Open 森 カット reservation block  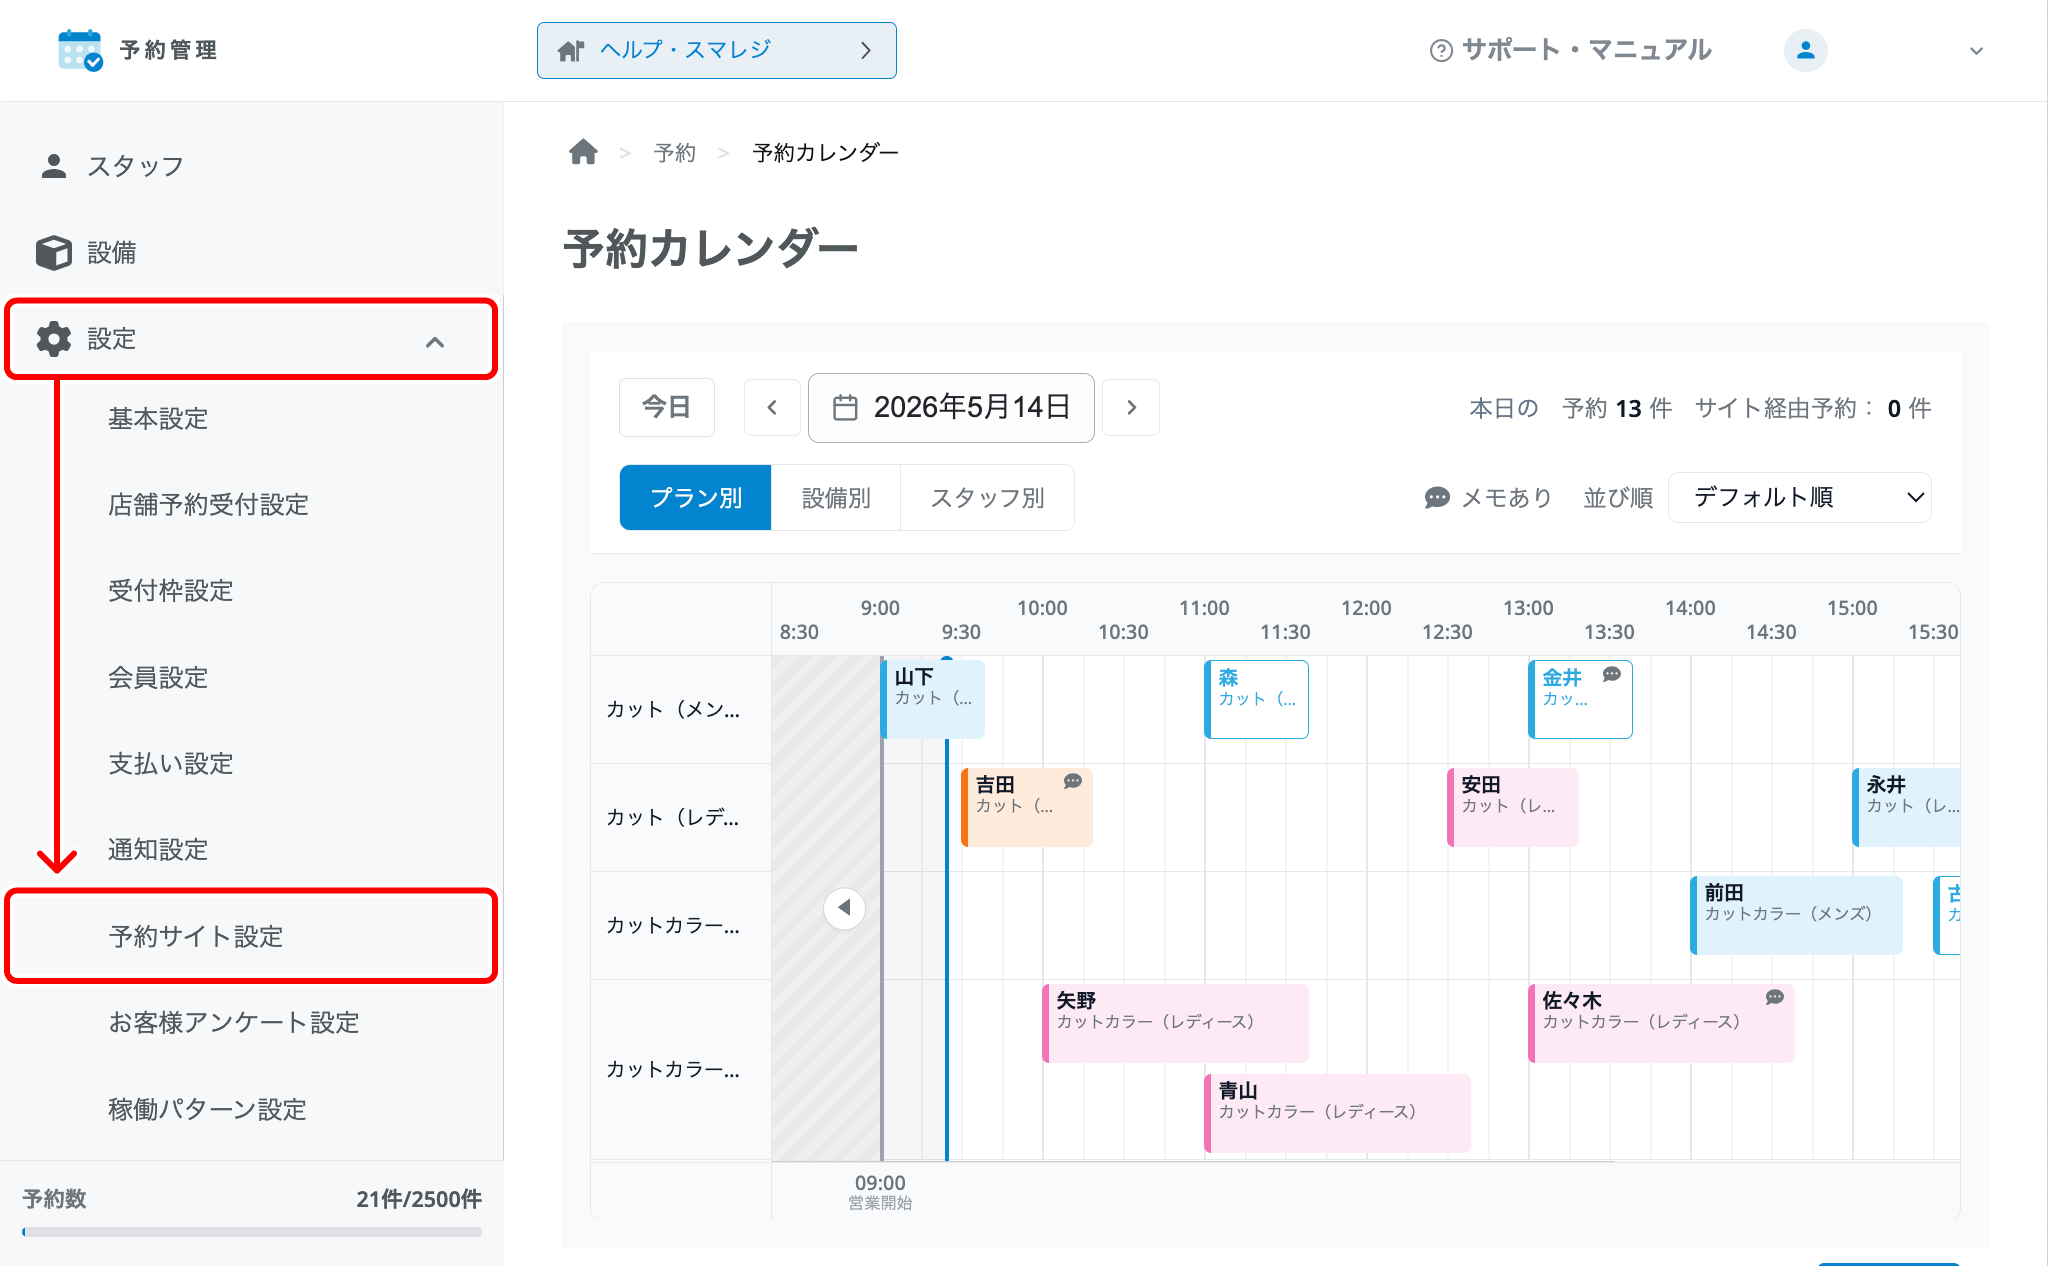(x=1256, y=699)
